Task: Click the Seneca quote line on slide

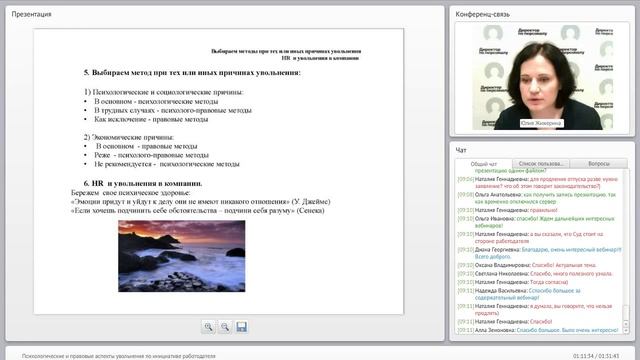Action: (198, 211)
